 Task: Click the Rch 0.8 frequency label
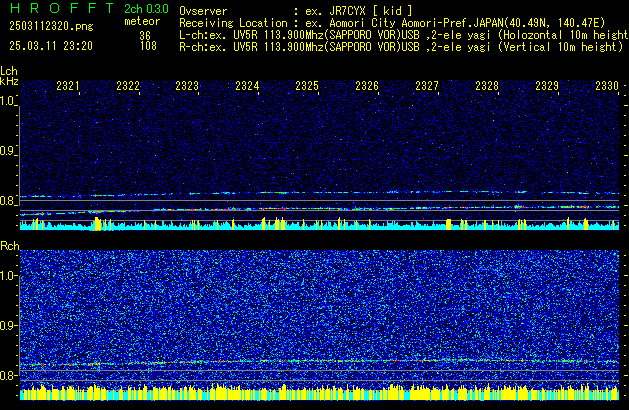(x=8, y=375)
